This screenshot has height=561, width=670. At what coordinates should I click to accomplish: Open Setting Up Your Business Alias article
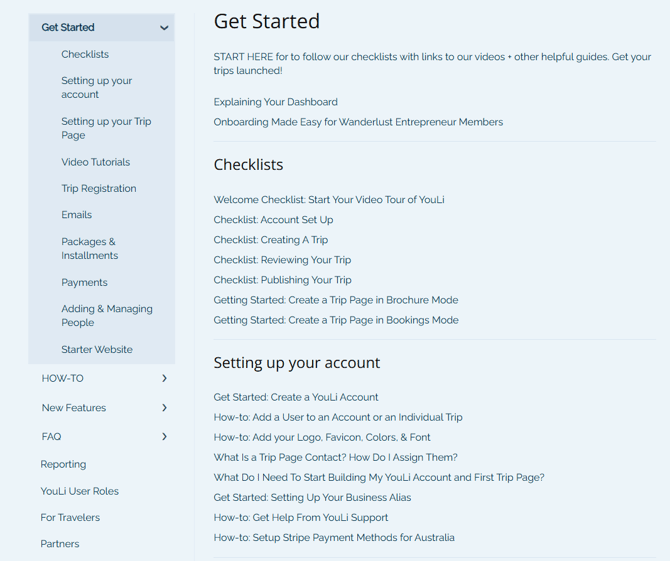[312, 497]
